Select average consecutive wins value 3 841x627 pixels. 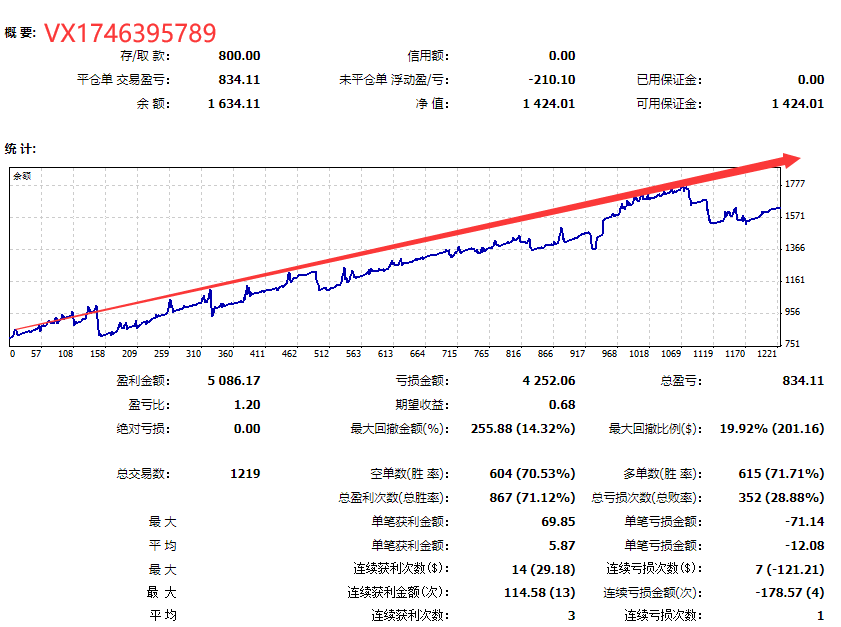(572, 616)
